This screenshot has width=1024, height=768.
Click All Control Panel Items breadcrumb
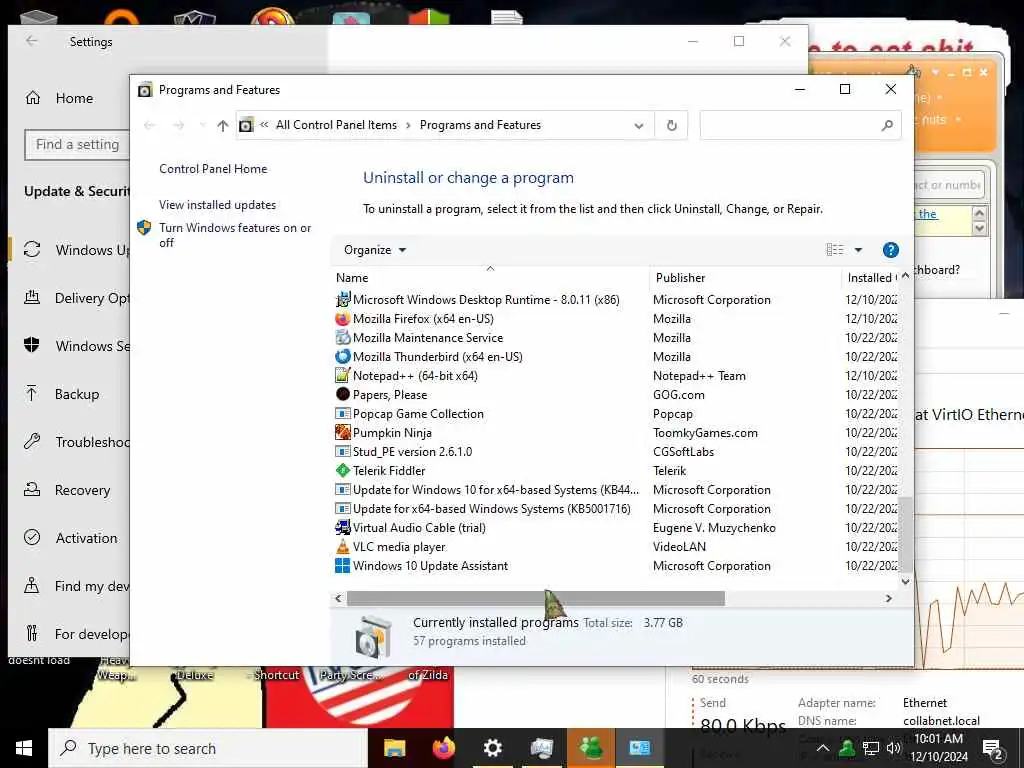336,125
